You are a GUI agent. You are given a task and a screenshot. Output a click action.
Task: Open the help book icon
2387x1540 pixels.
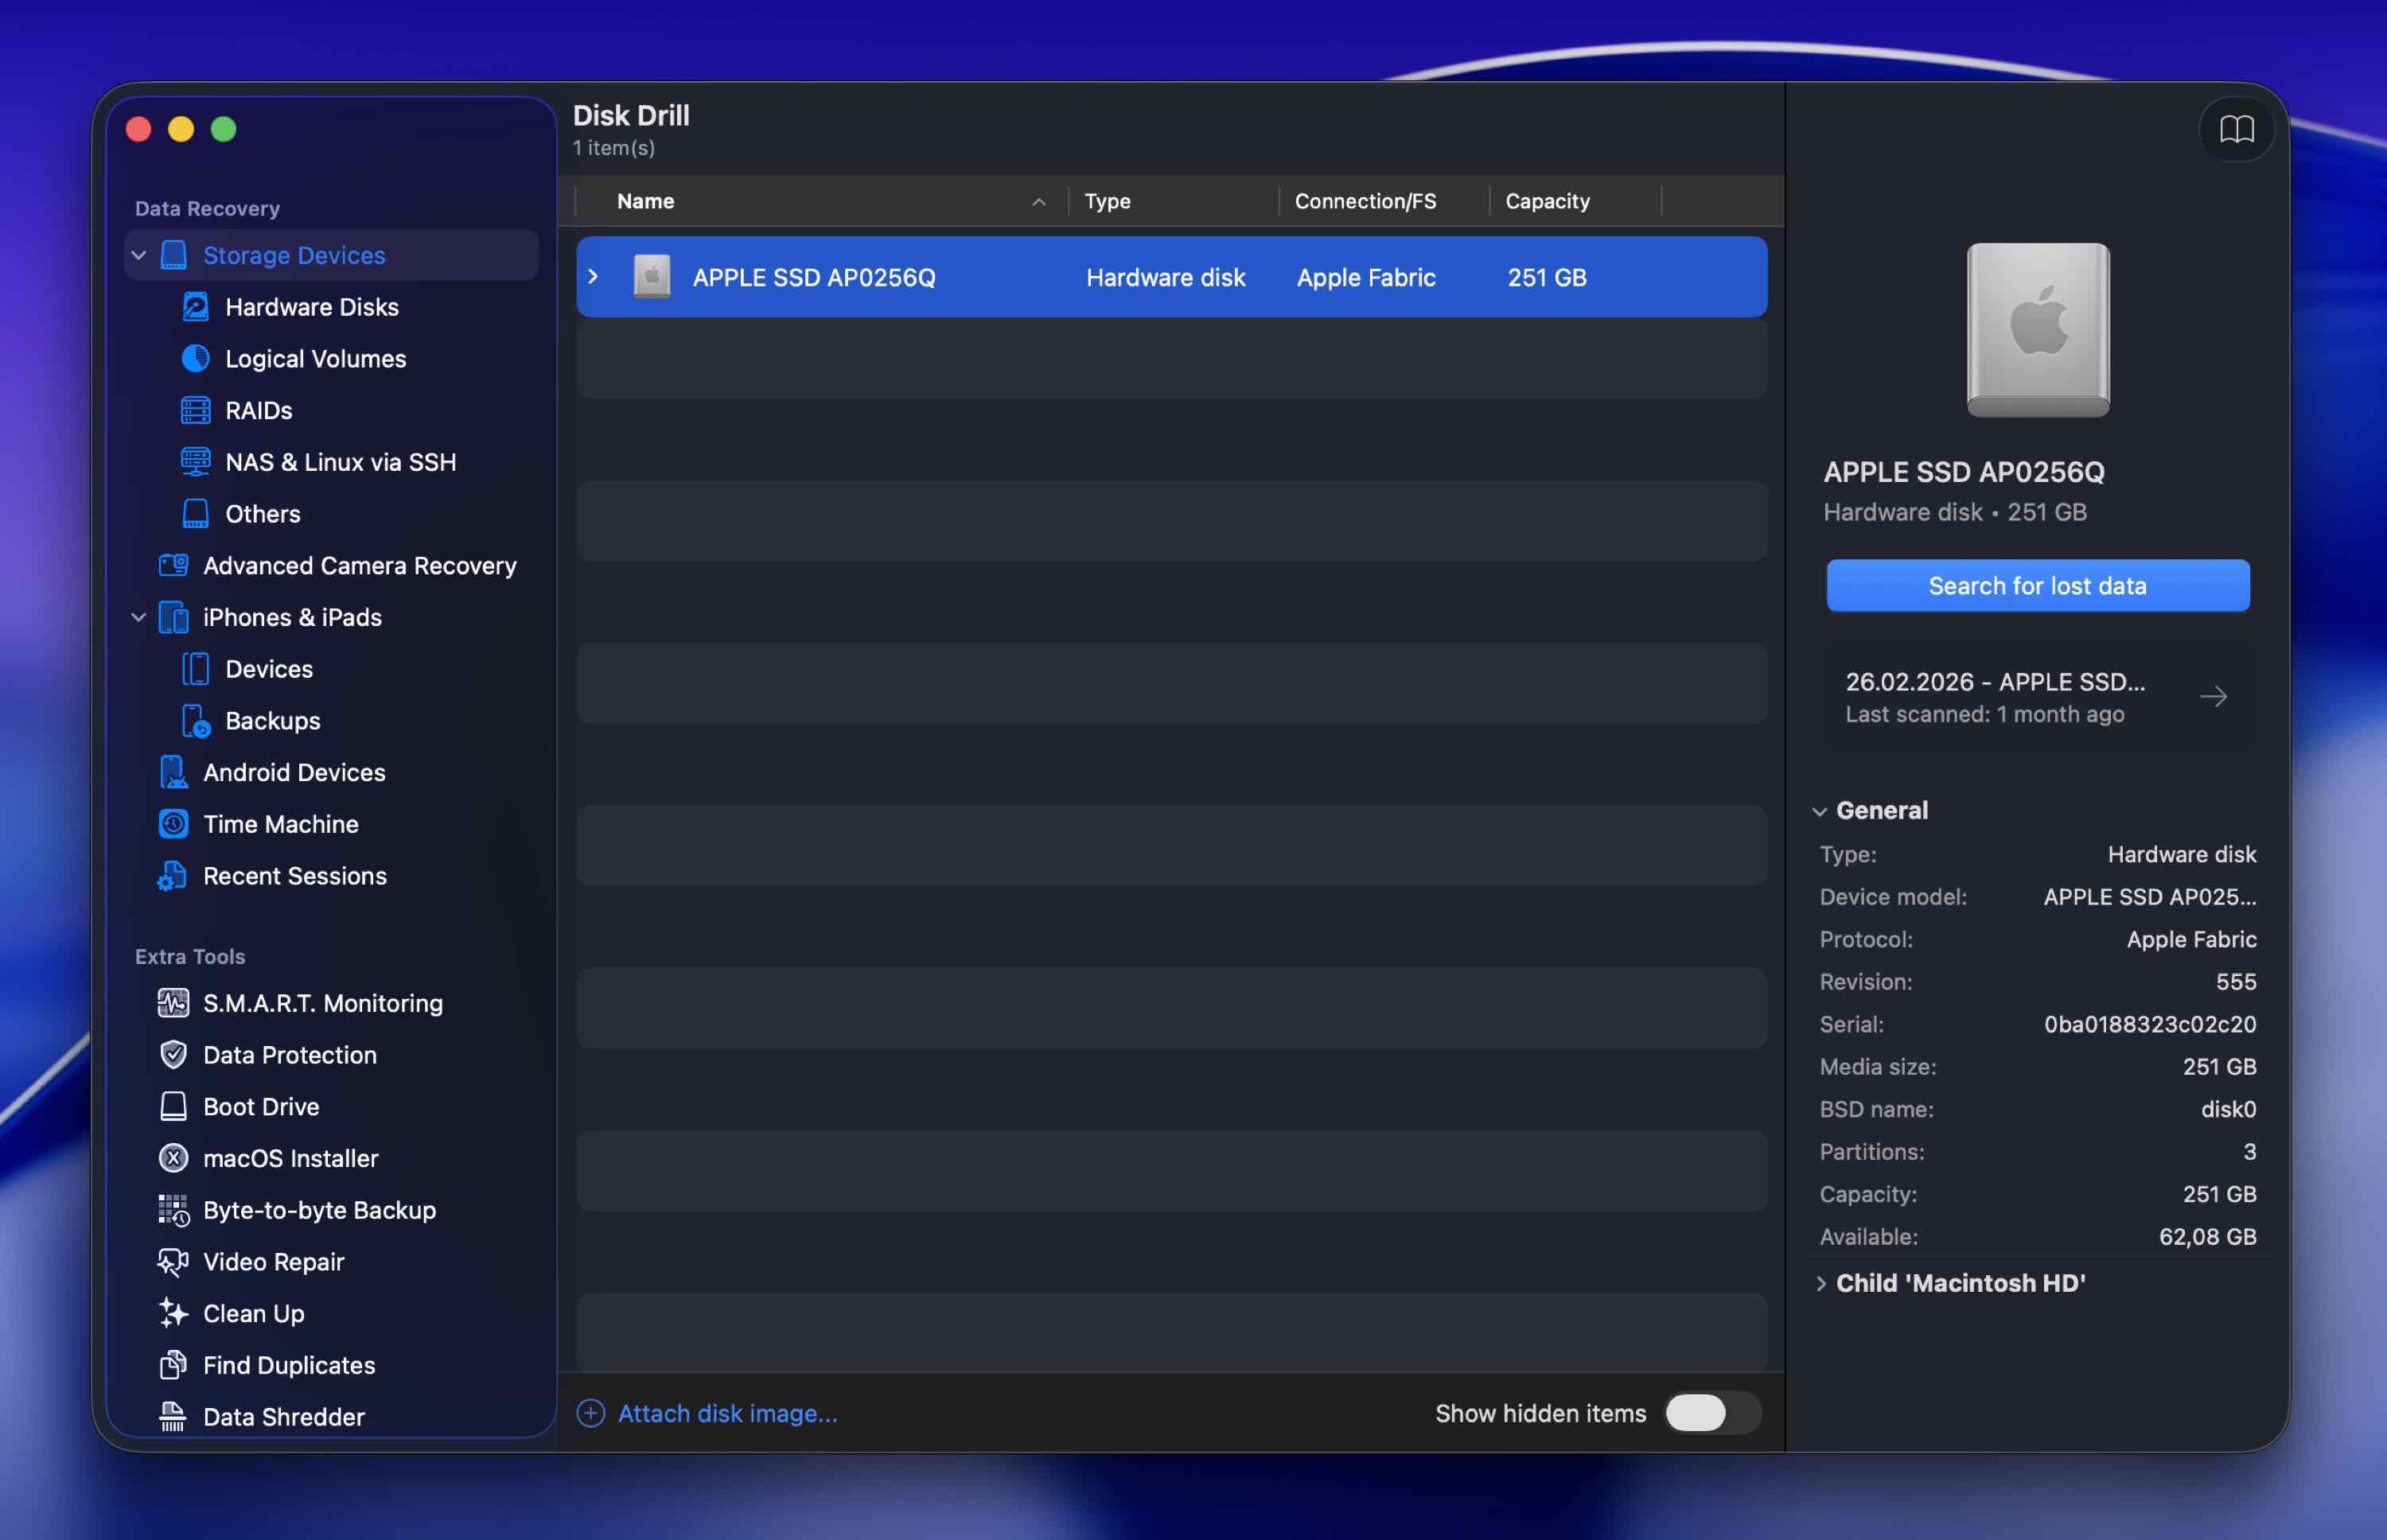tap(2236, 129)
